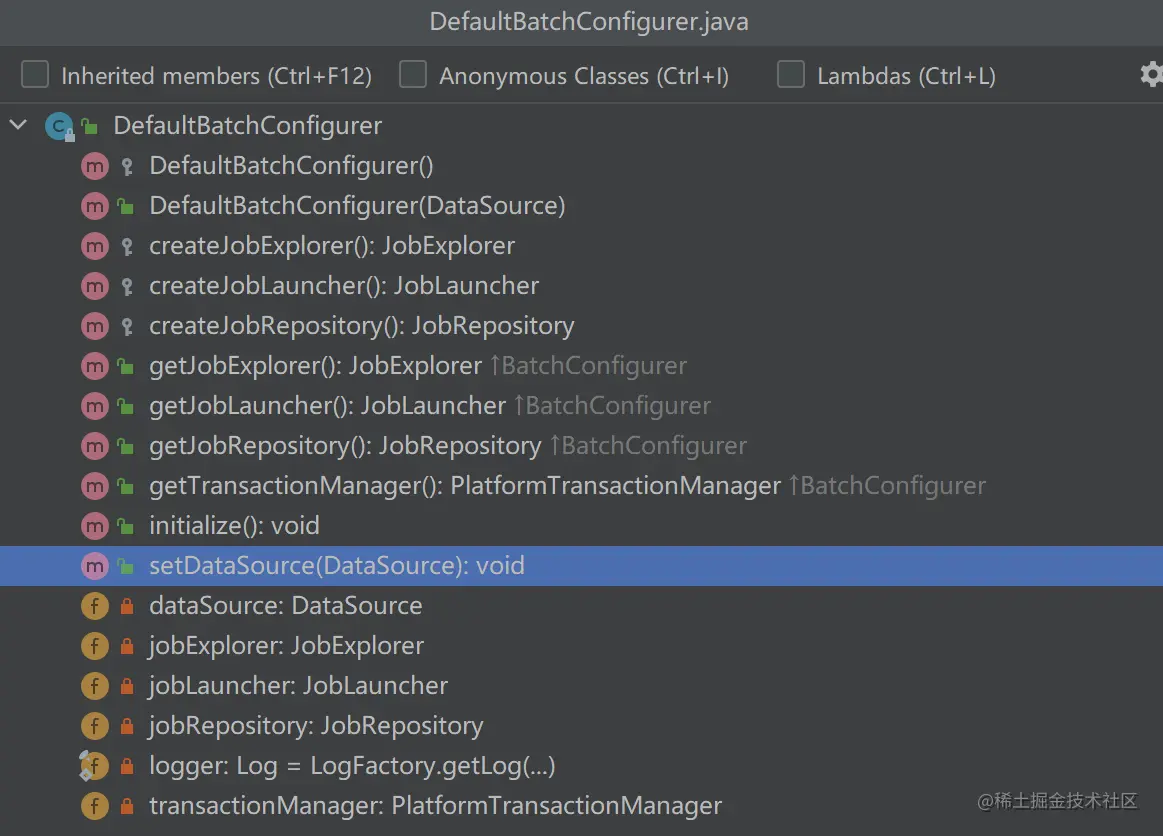Tick the Anonymous Classes checkbox
Viewport: 1163px width, 836px height.
click(x=412, y=74)
